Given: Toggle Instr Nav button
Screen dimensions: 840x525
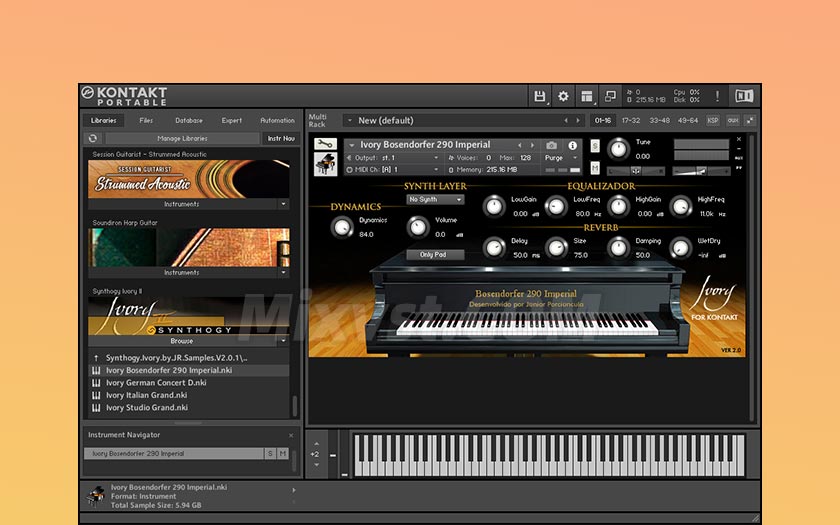Looking at the screenshot, I should point(281,138).
